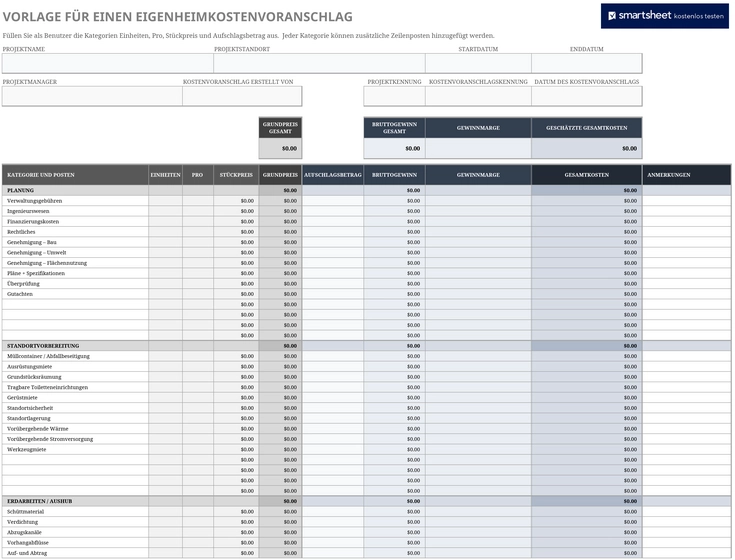Select the Bruttogewinn Gesamt summary header
Screen dimensions: 735x560
click(394, 128)
